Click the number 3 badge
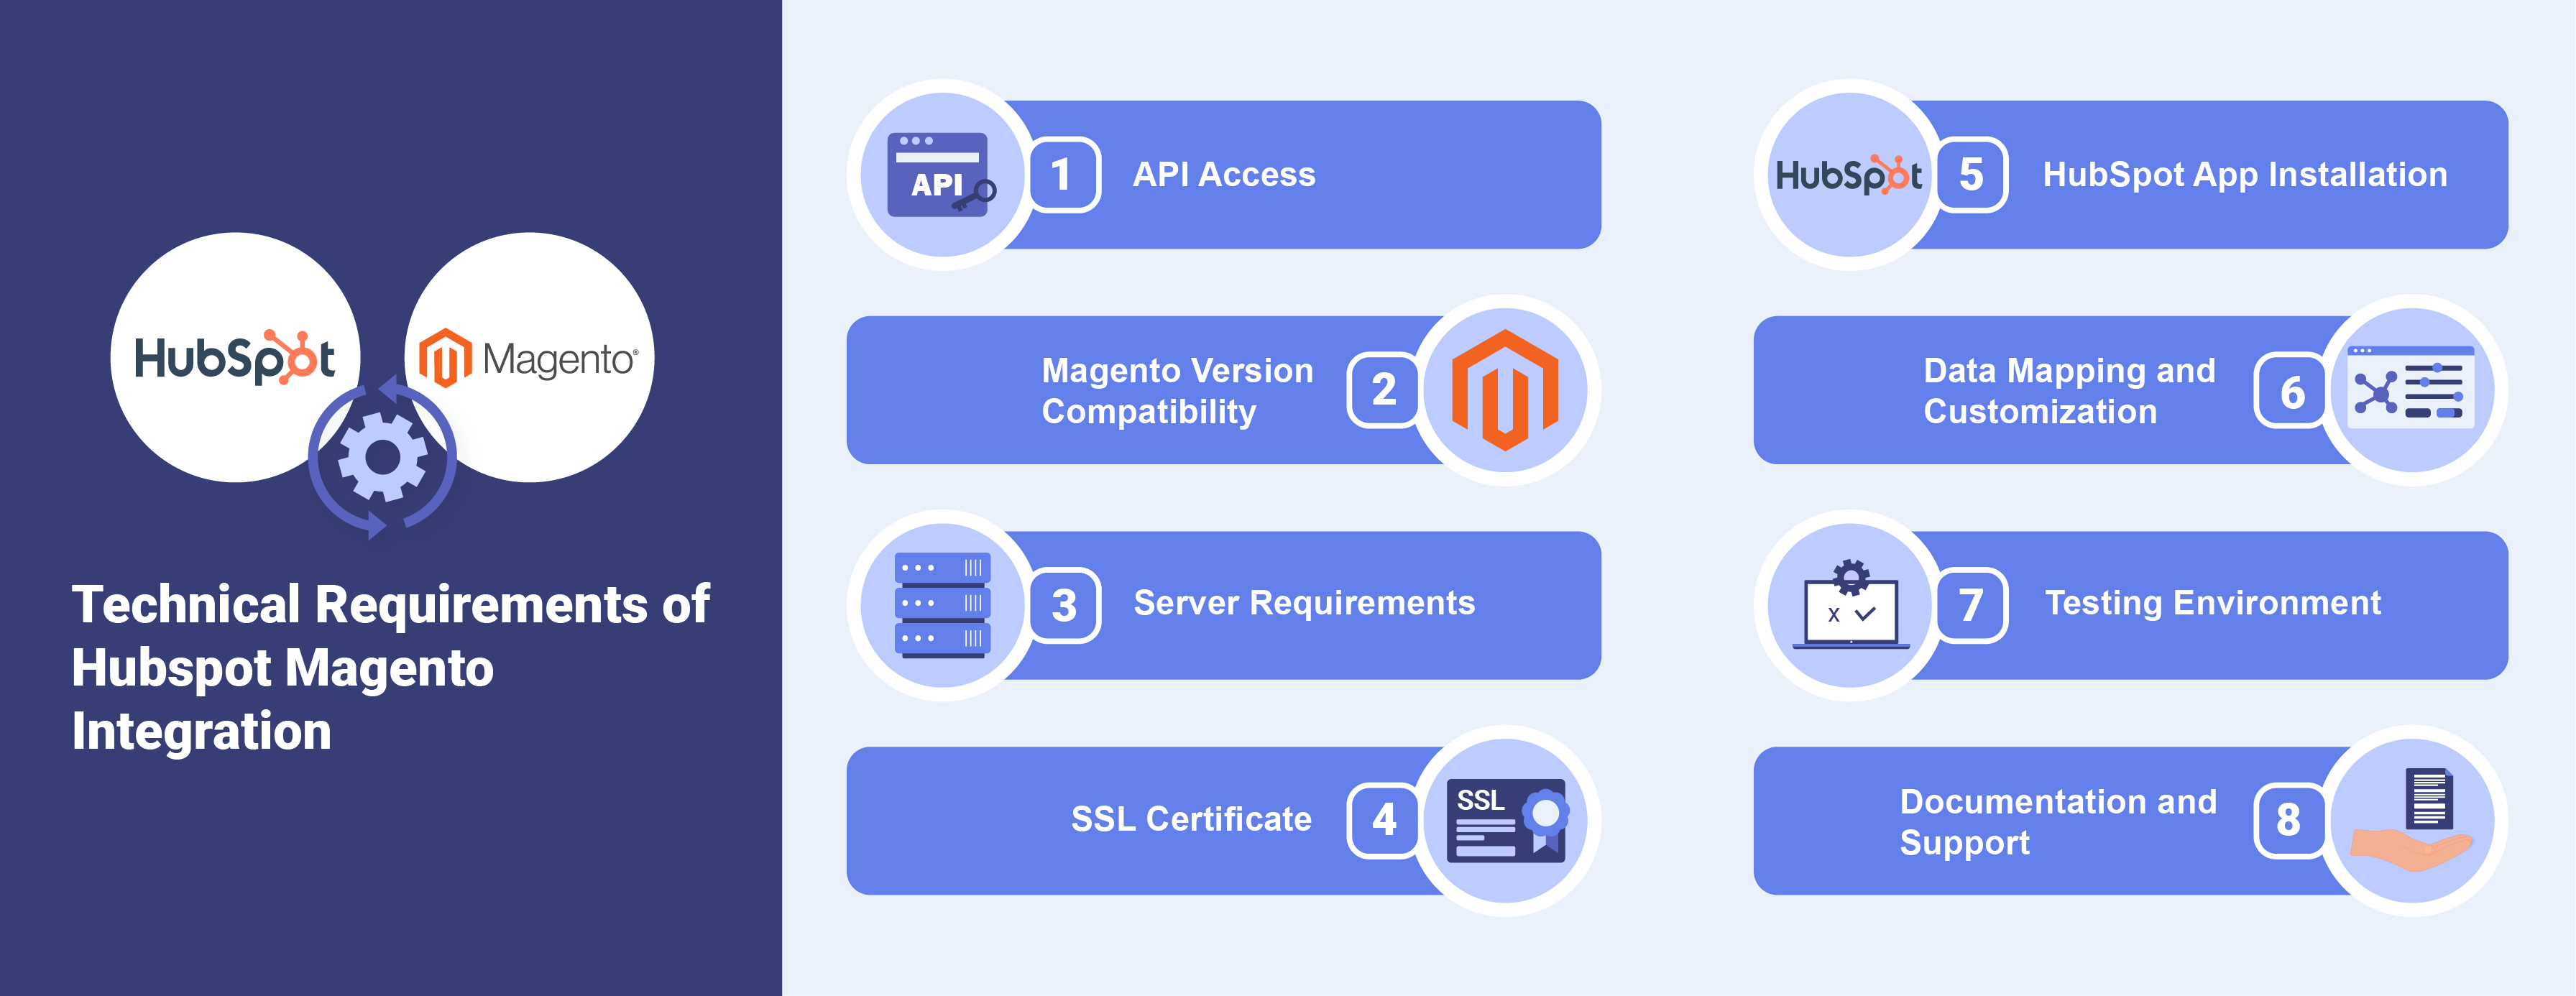Viewport: 2576px width, 996px height. point(1064,605)
